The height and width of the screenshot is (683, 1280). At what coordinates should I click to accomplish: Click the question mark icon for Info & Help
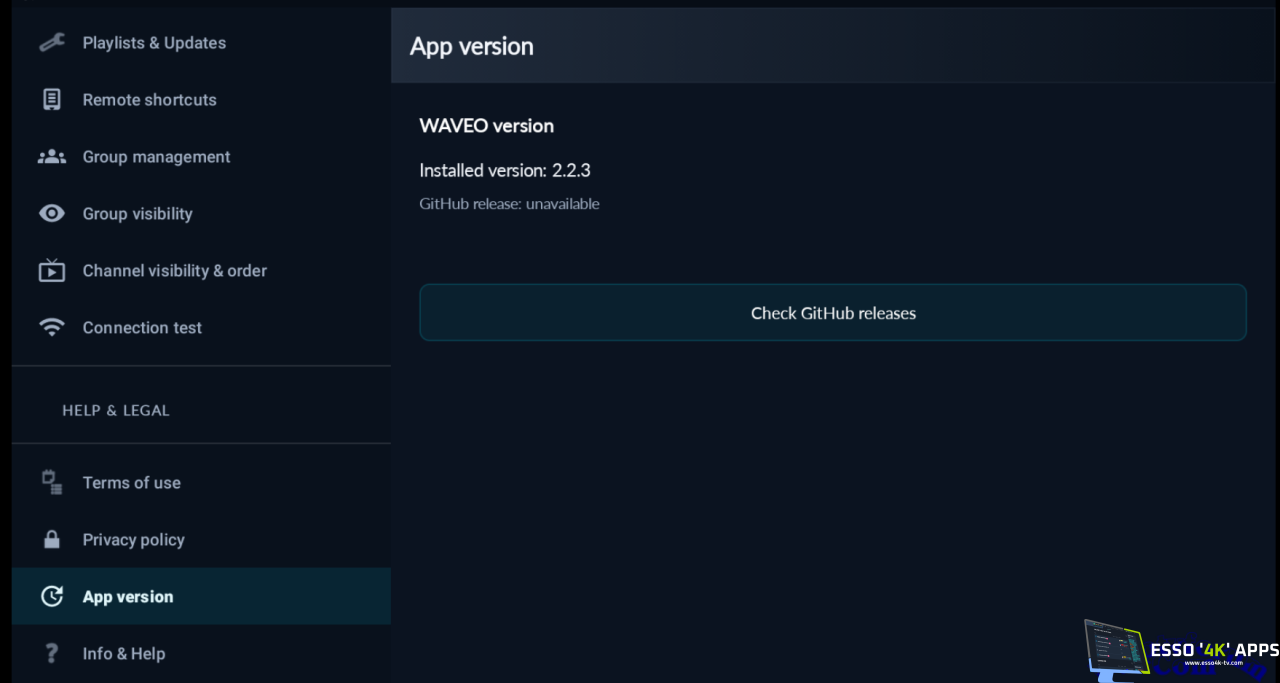(52, 653)
